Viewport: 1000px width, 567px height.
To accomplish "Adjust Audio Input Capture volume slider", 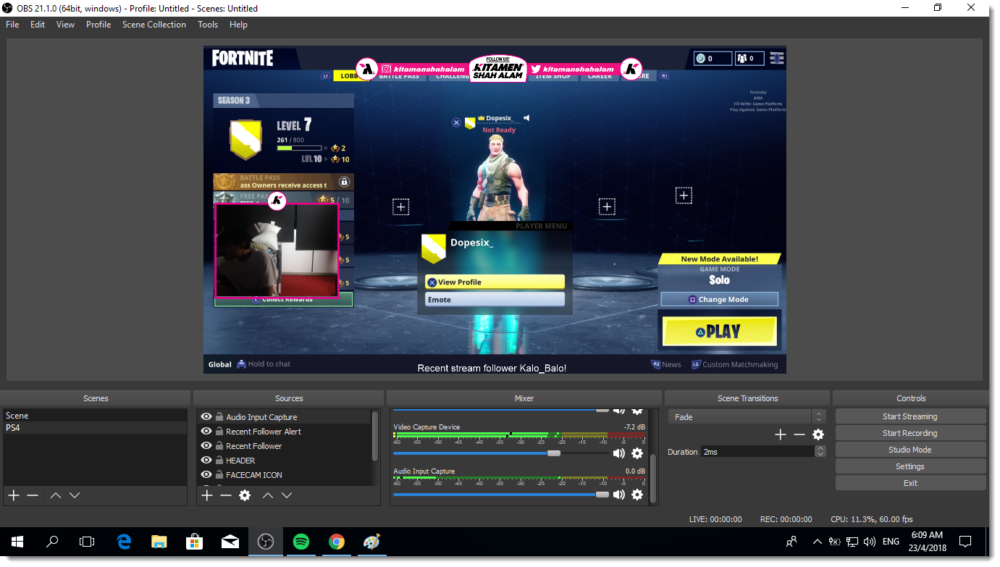I will click(602, 495).
